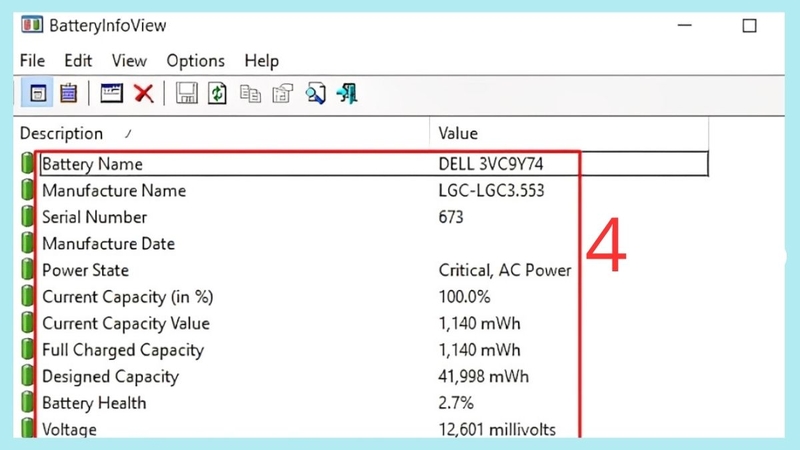
Task: Open the Help menu
Action: coord(261,61)
